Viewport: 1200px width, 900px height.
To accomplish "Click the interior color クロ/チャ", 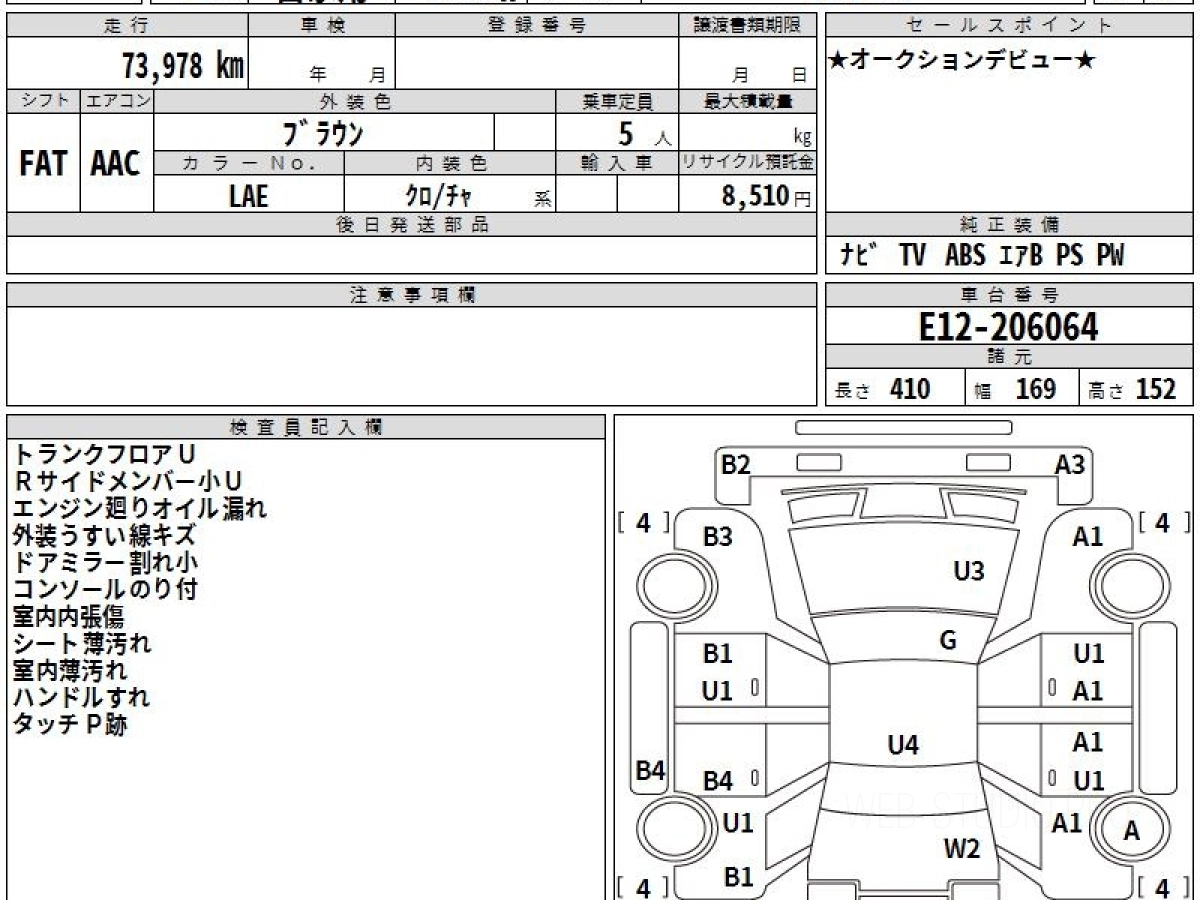I will coord(438,196).
